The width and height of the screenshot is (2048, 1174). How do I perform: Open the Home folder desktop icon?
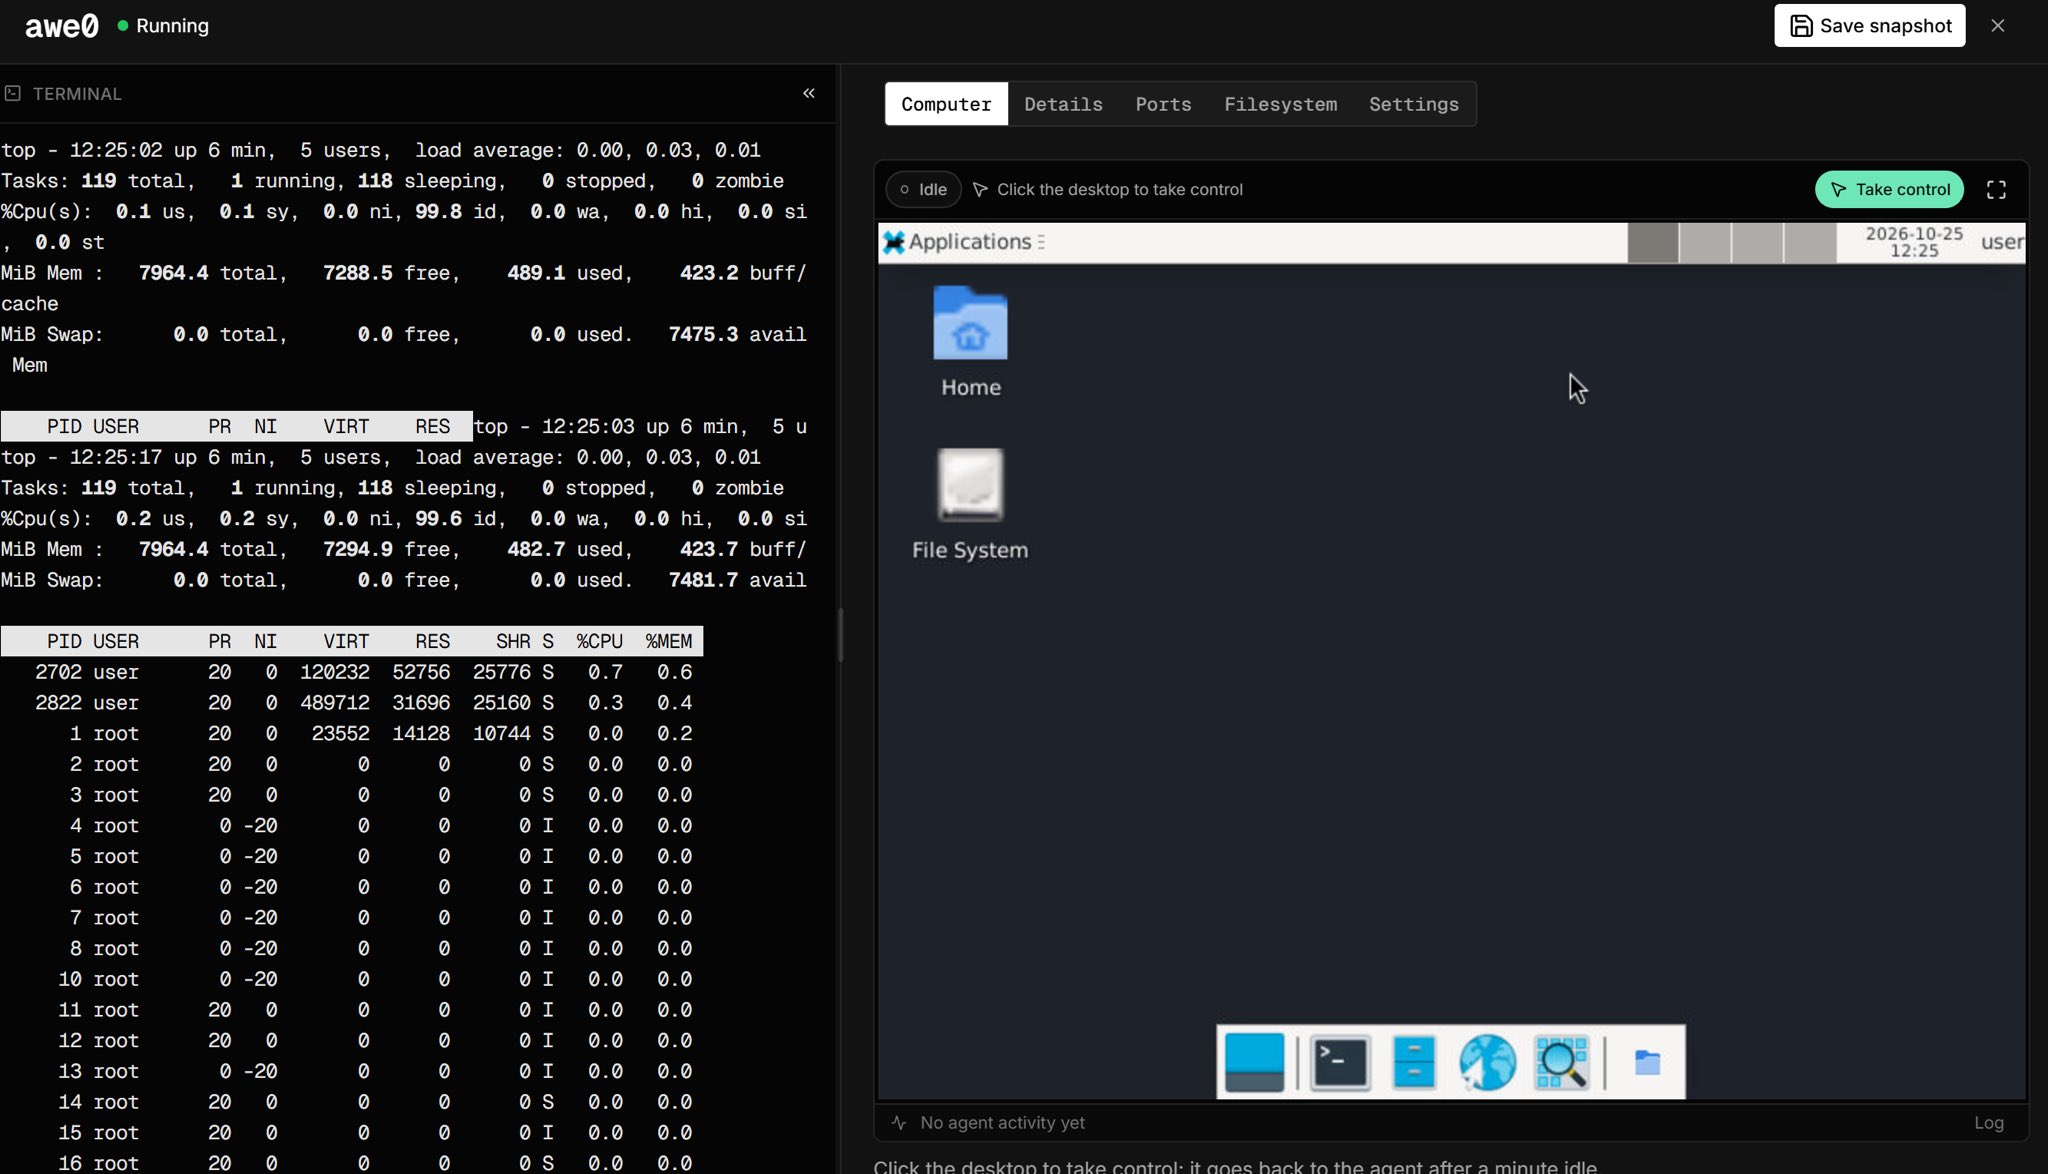[x=970, y=342]
